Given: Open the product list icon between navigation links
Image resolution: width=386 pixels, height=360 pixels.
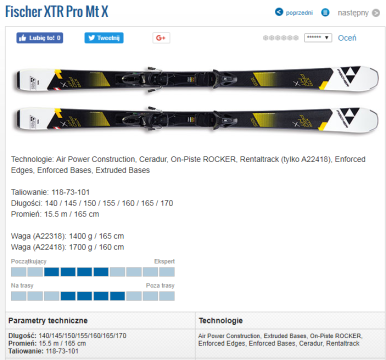Looking at the screenshot, I should (325, 13).
